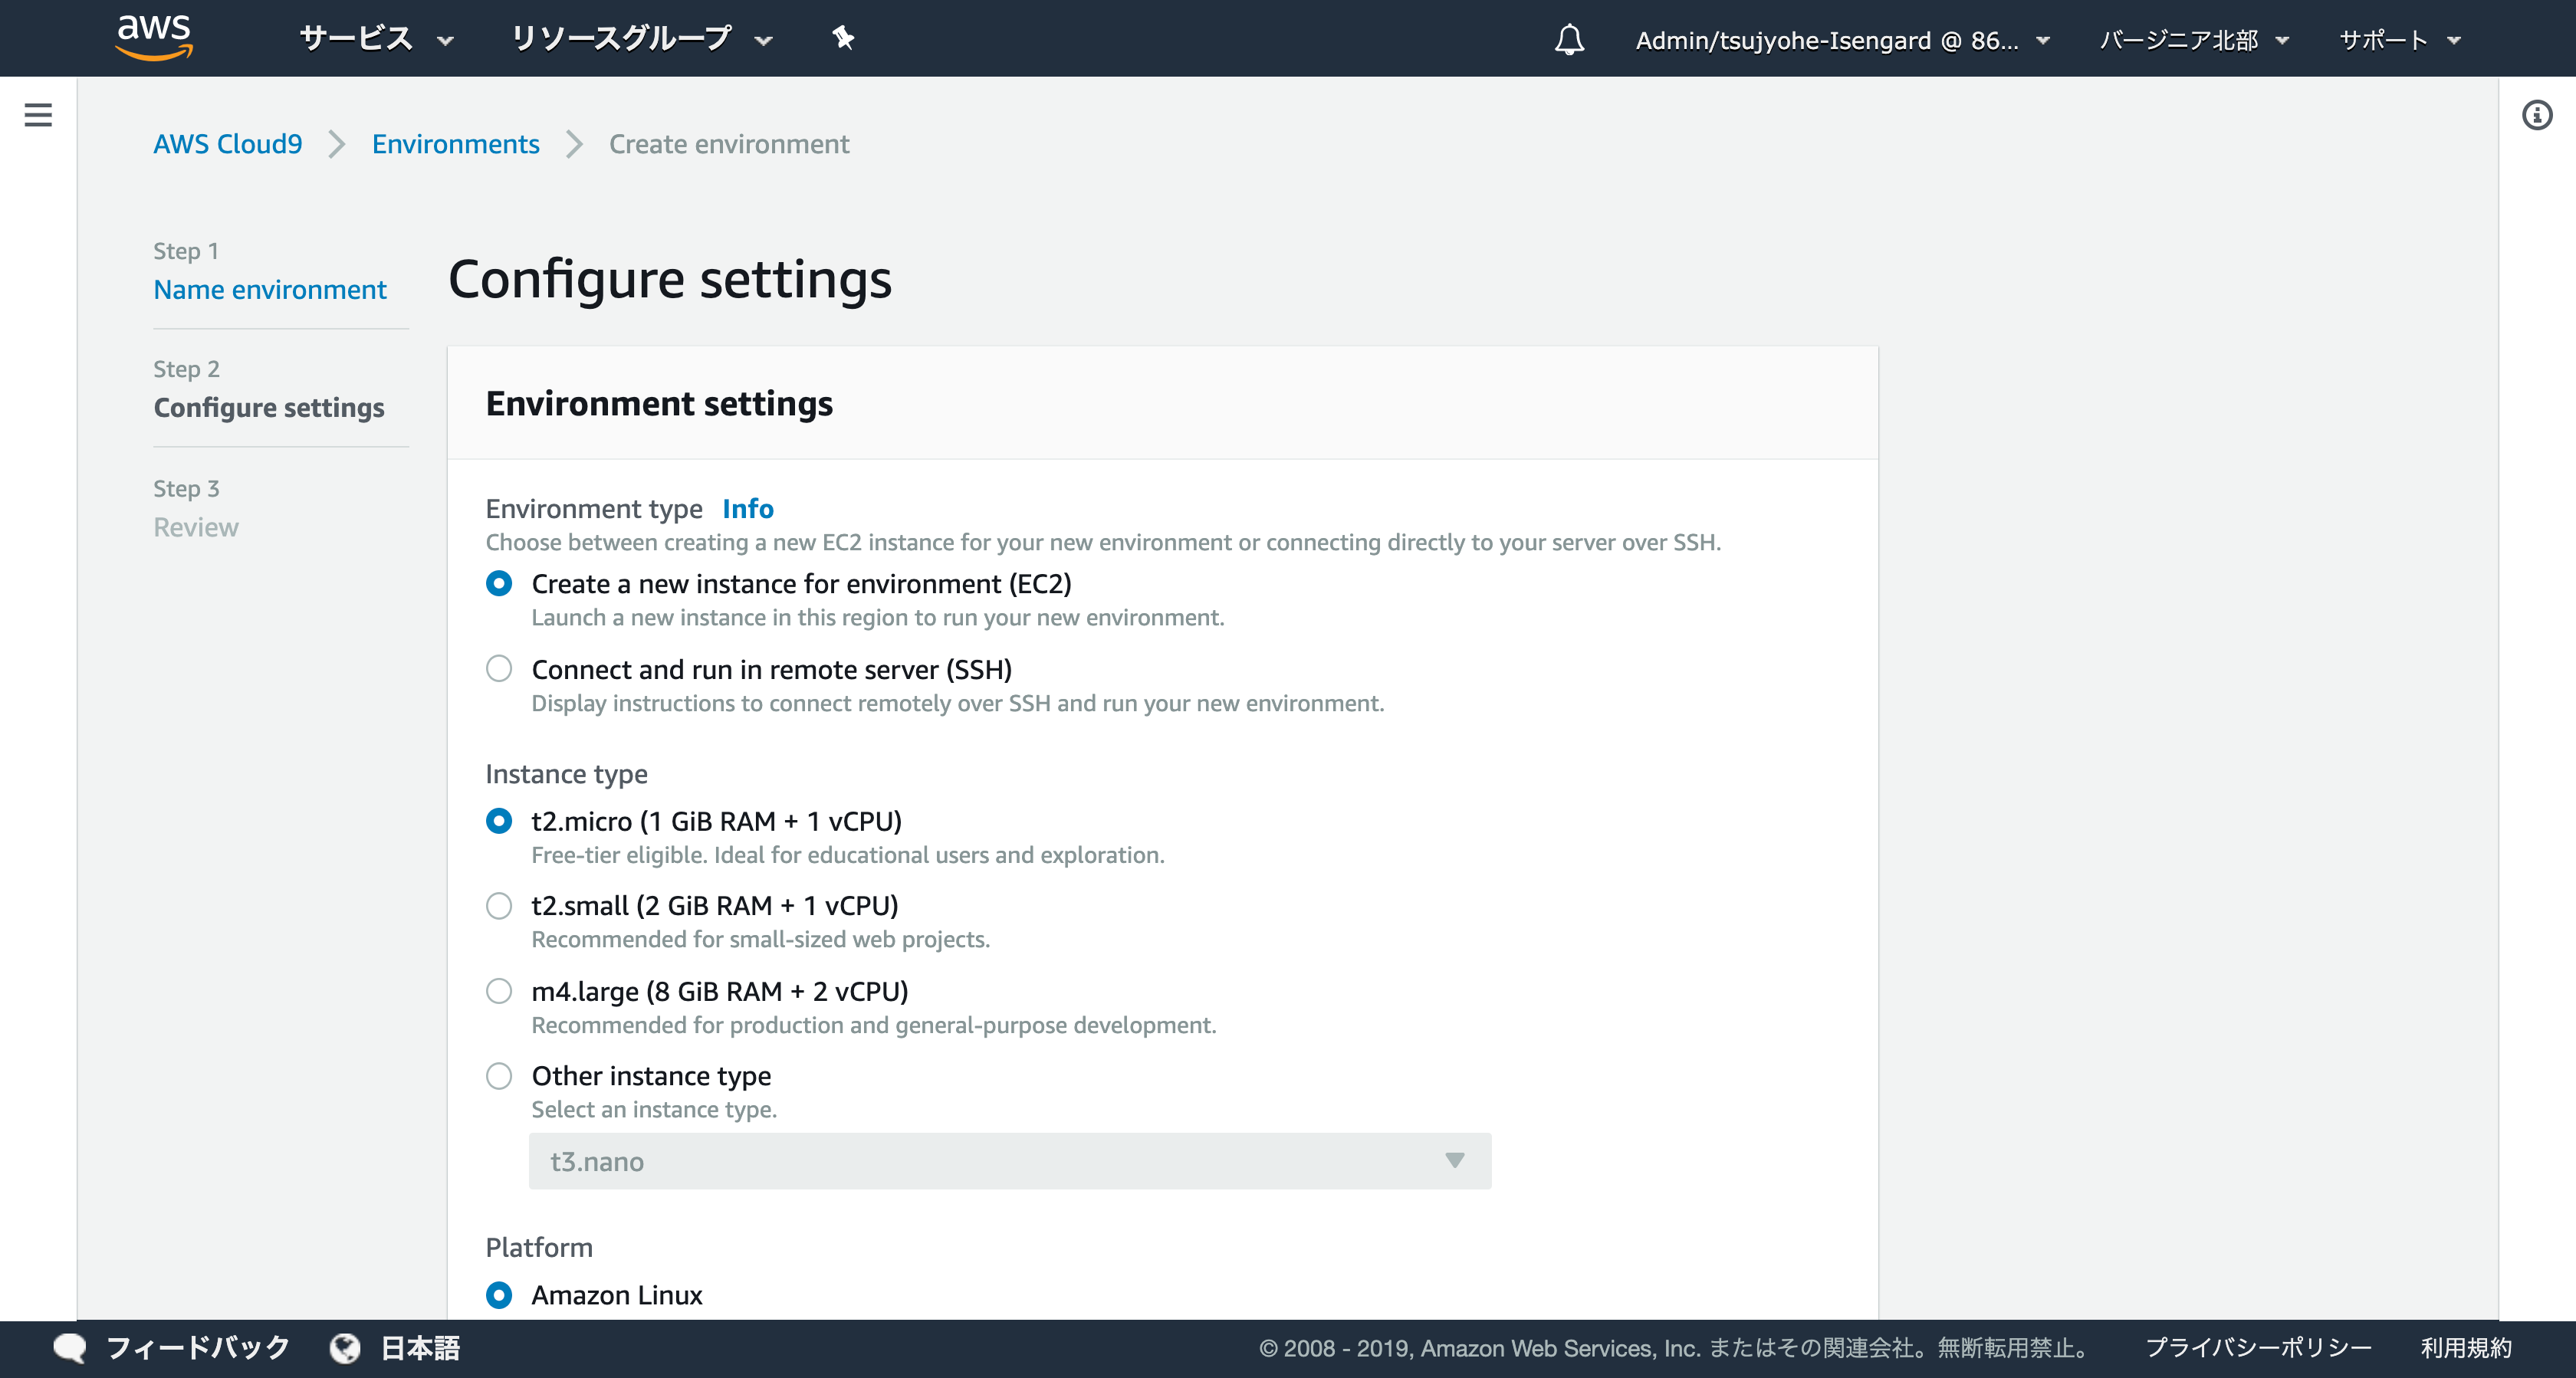Choose t2.small instance type
Viewport: 2576px width, 1378px height.
tap(499, 906)
